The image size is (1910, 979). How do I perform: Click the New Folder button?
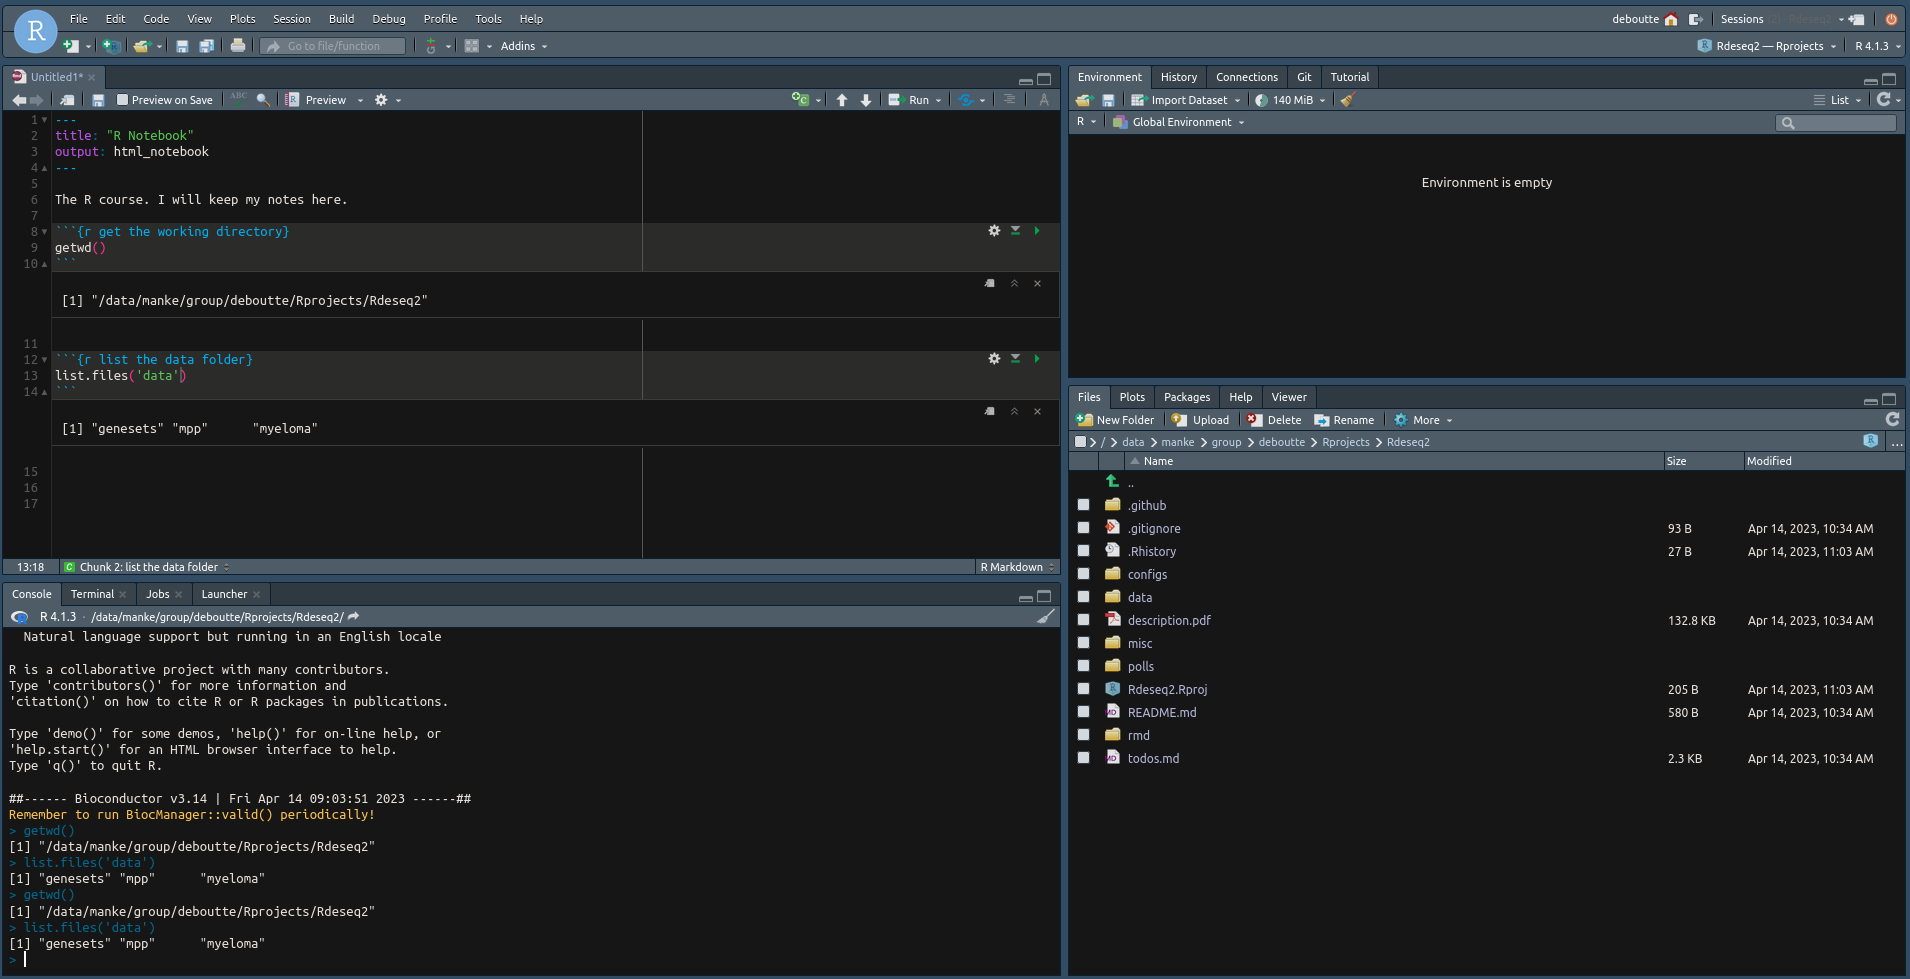point(1115,420)
